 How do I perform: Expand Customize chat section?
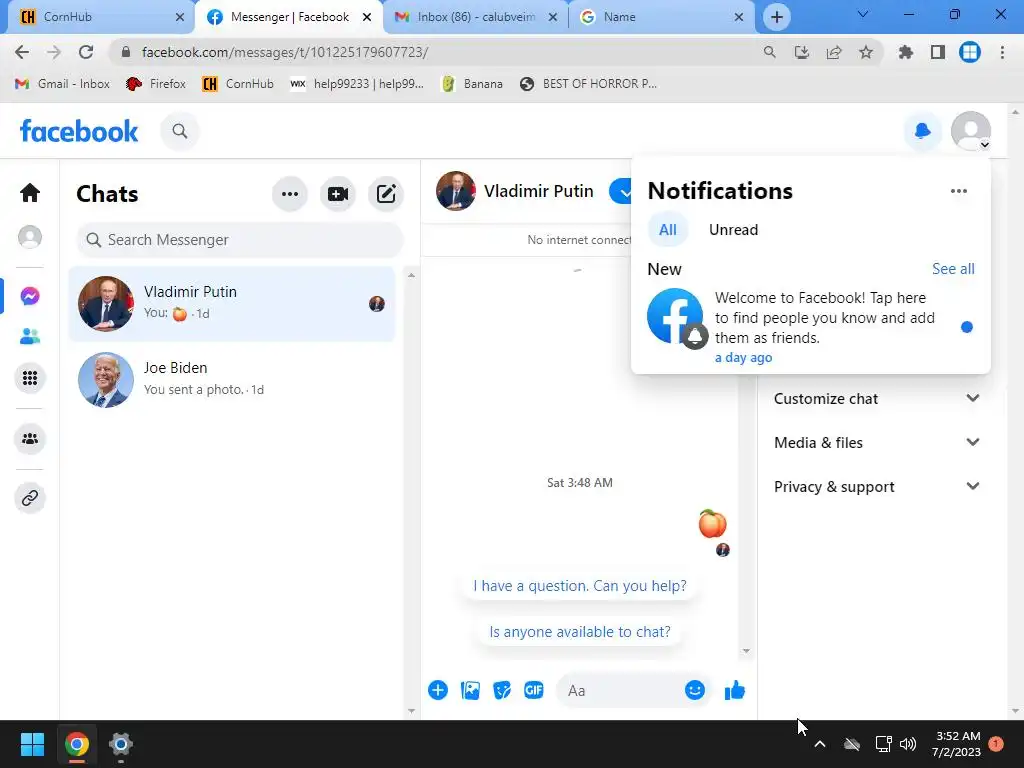click(x=876, y=398)
